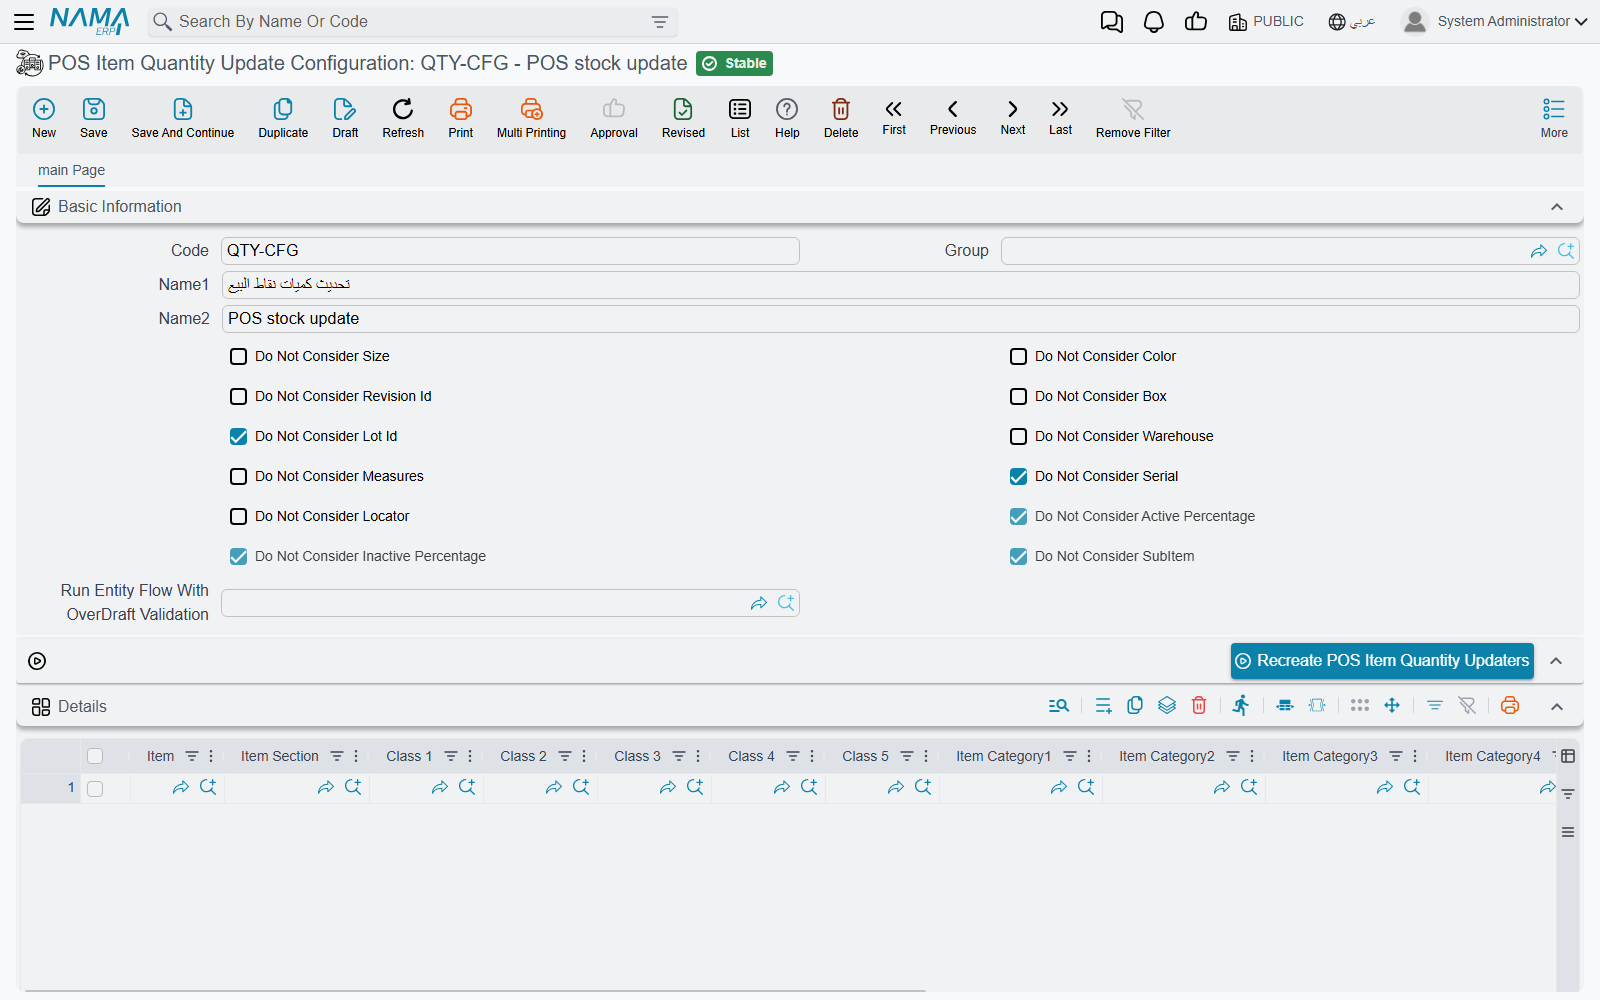Open the More toolbar menu

(x=1554, y=118)
